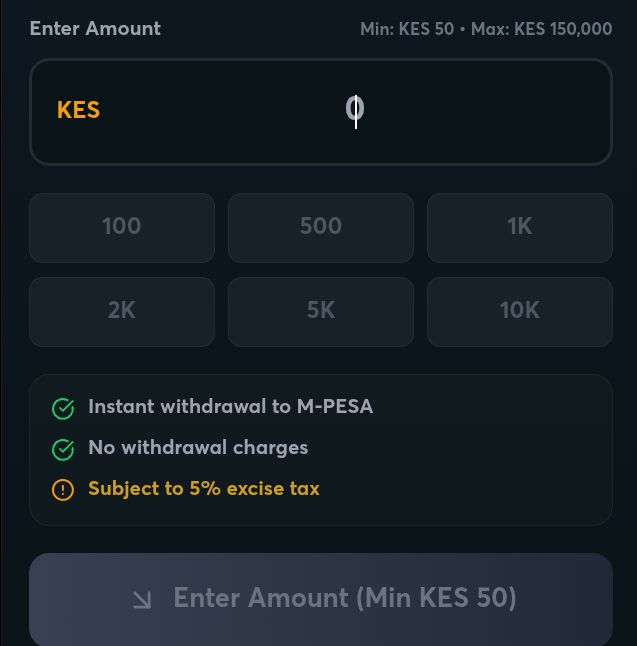Screen dimensions: 637x646
Task: Click the arrow icon in the Enter Amount button
Action: coord(142,599)
